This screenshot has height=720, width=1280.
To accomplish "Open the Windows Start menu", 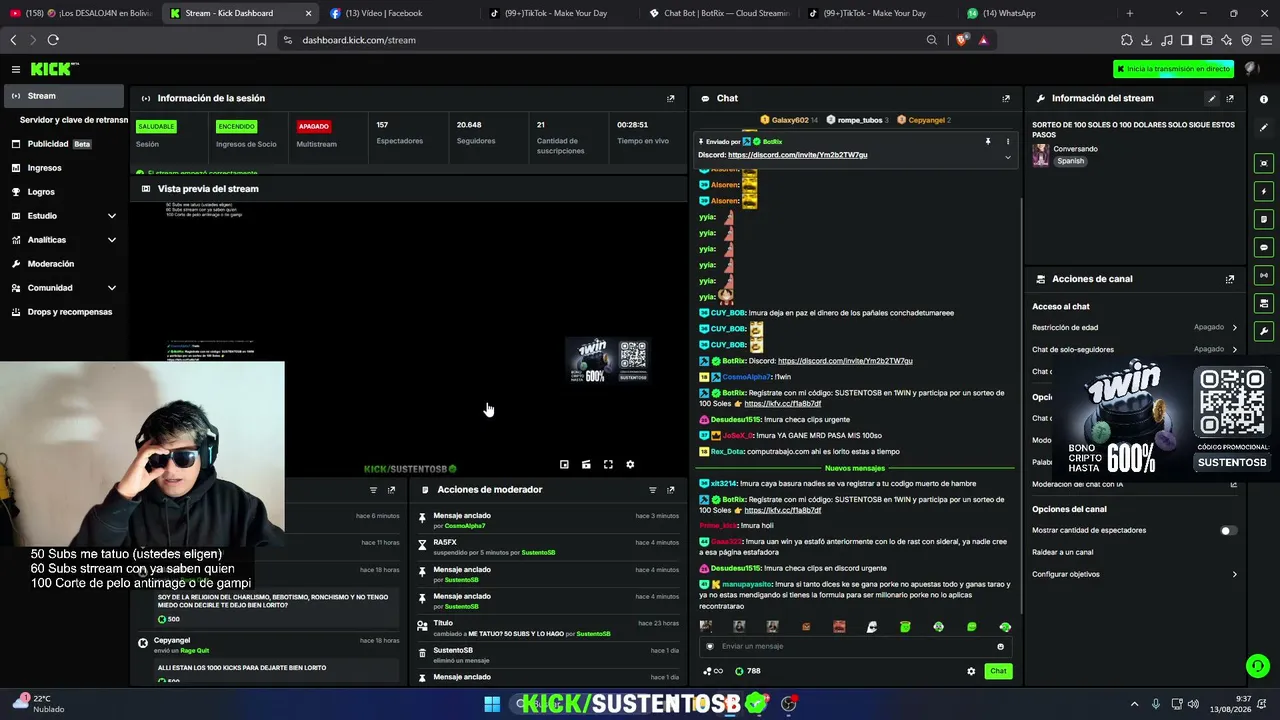I will pyautogui.click(x=492, y=704).
